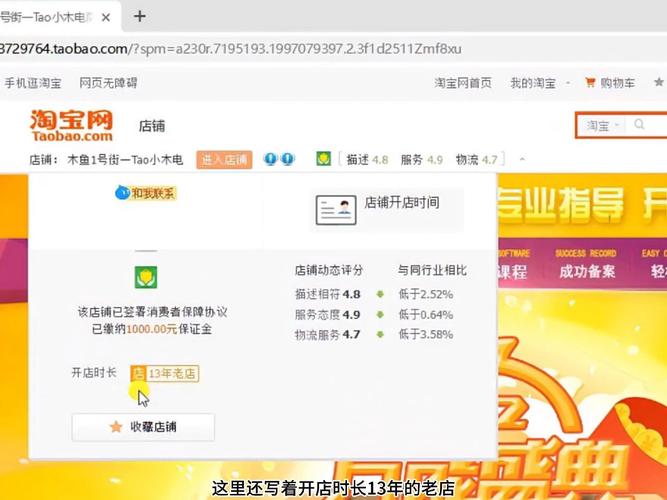
Task: Click 低于3.58% comparison value
Action: pos(425,334)
